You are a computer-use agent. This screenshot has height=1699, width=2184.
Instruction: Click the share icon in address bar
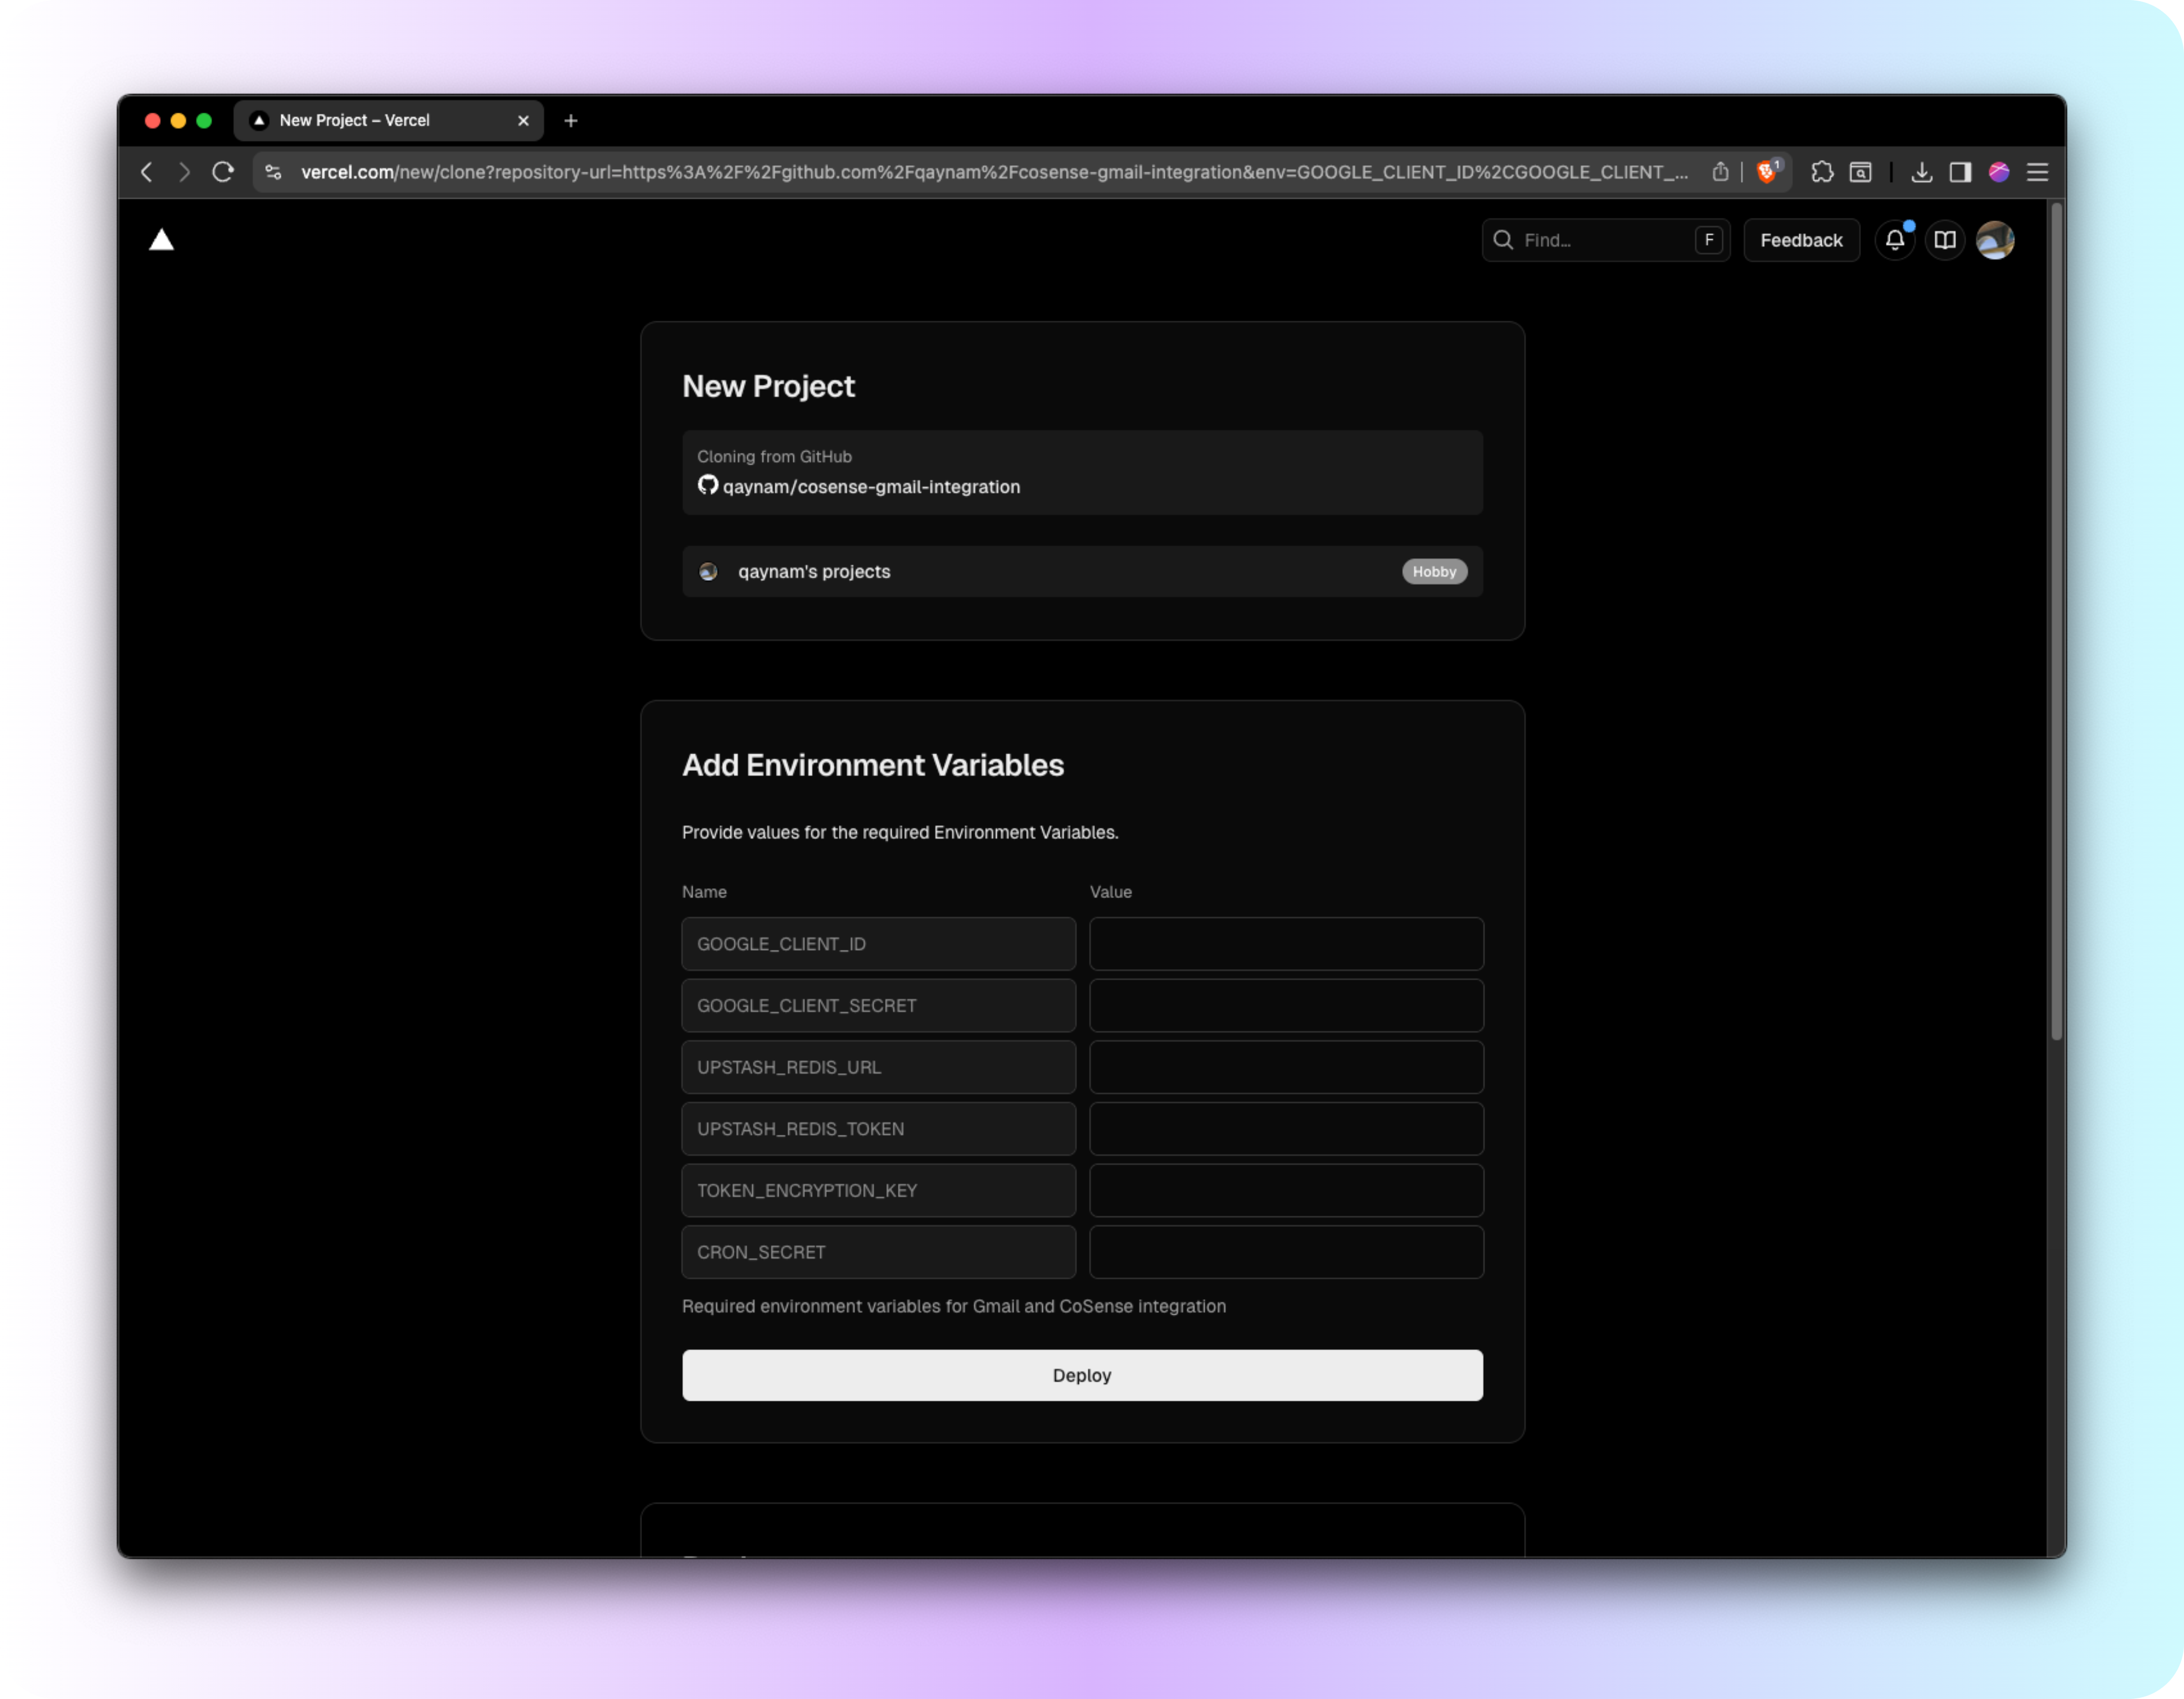click(x=1720, y=172)
